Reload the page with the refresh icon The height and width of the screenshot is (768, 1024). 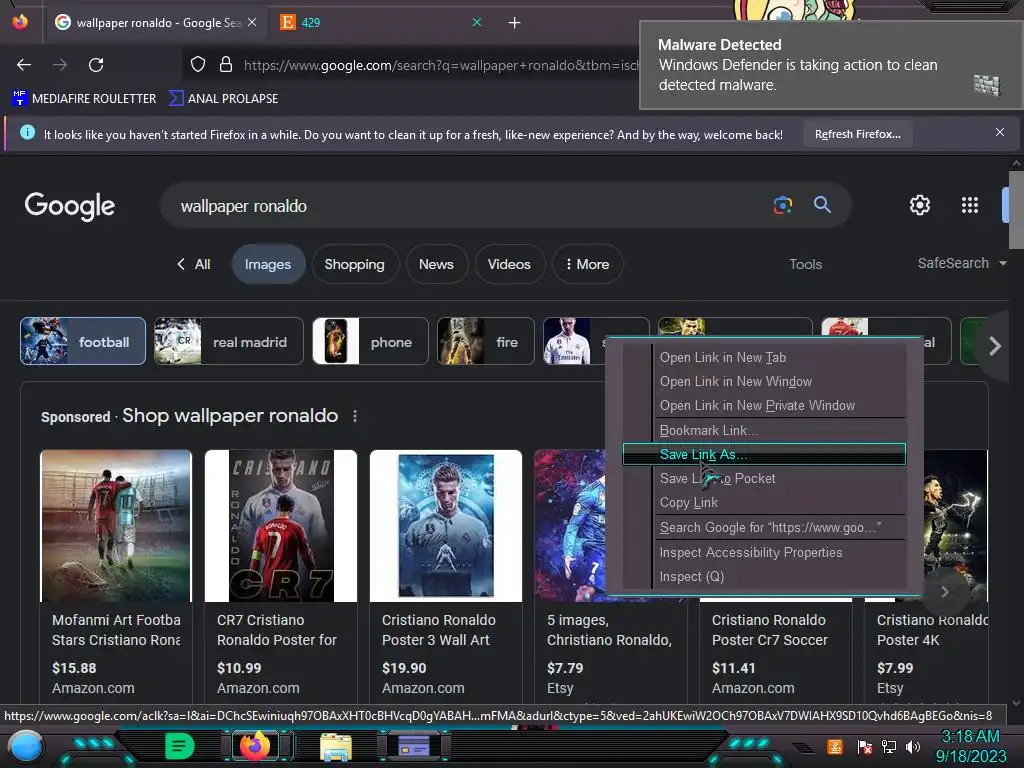click(96, 65)
